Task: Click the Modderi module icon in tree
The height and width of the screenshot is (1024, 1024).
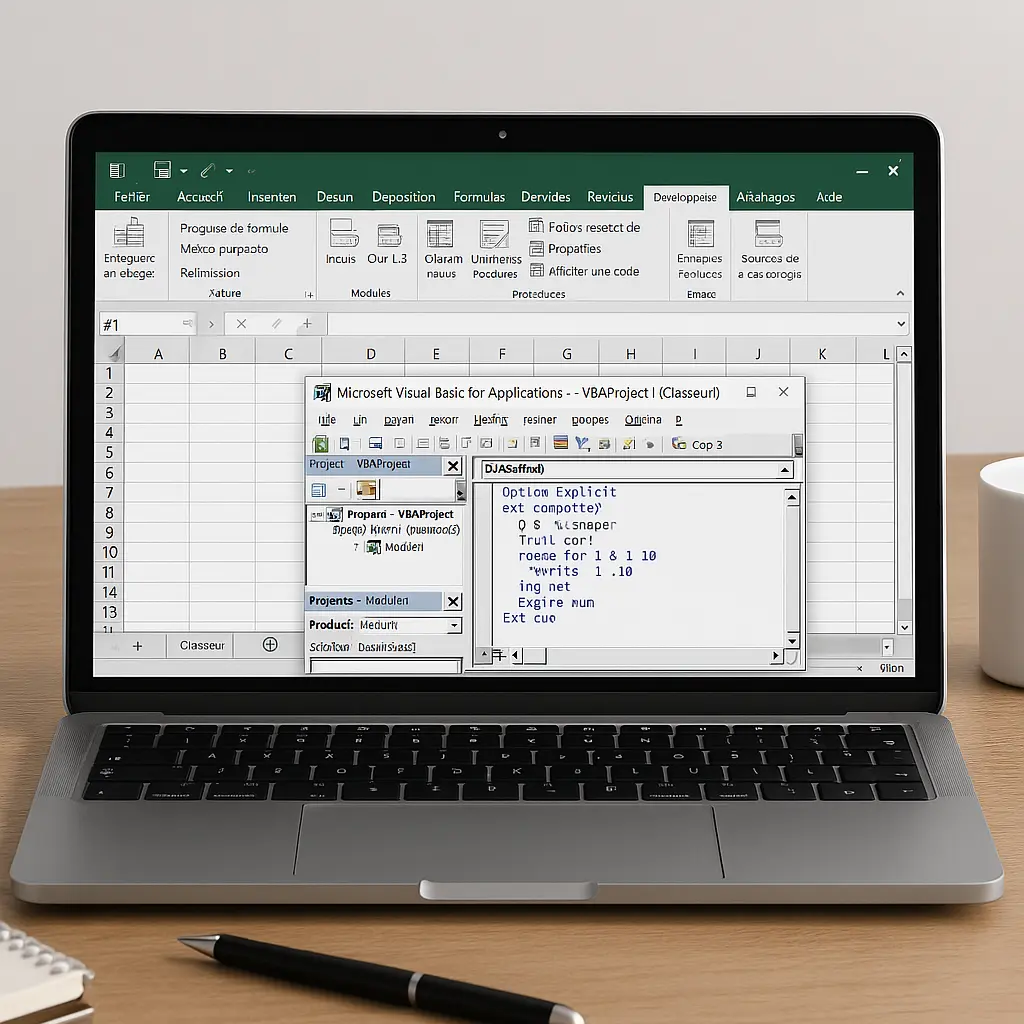Action: pos(374,547)
